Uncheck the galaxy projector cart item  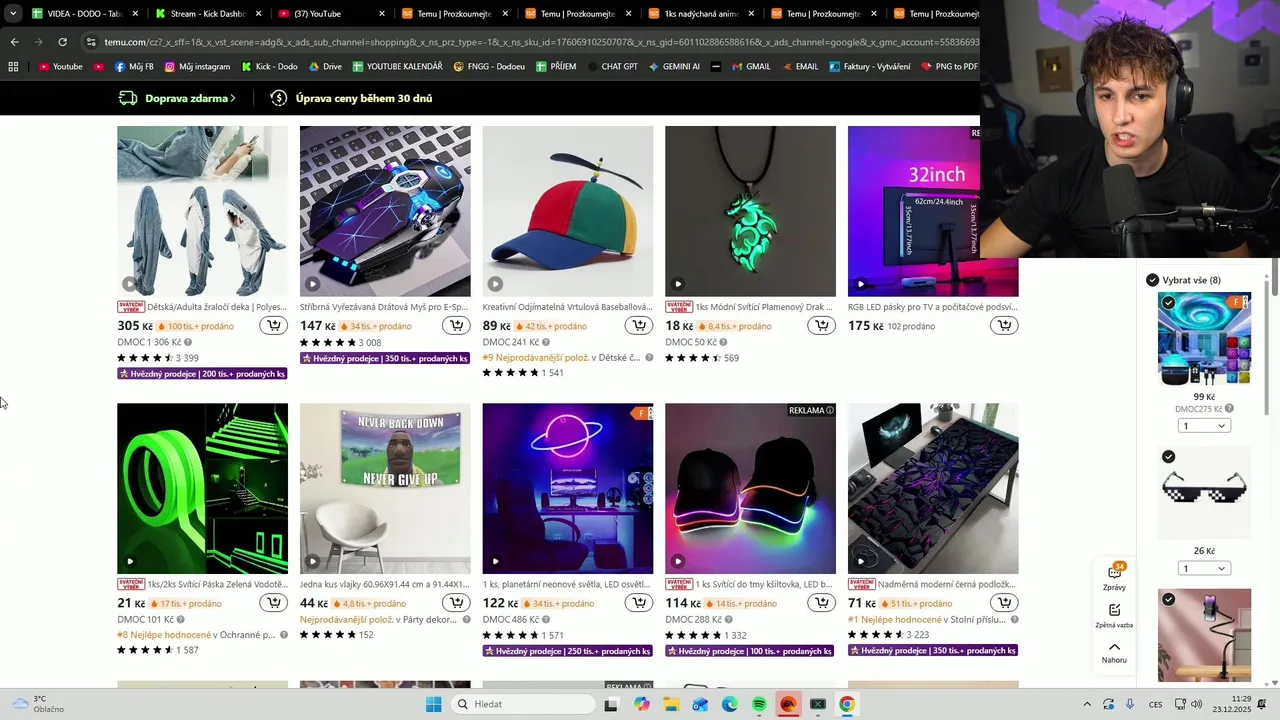point(1169,302)
